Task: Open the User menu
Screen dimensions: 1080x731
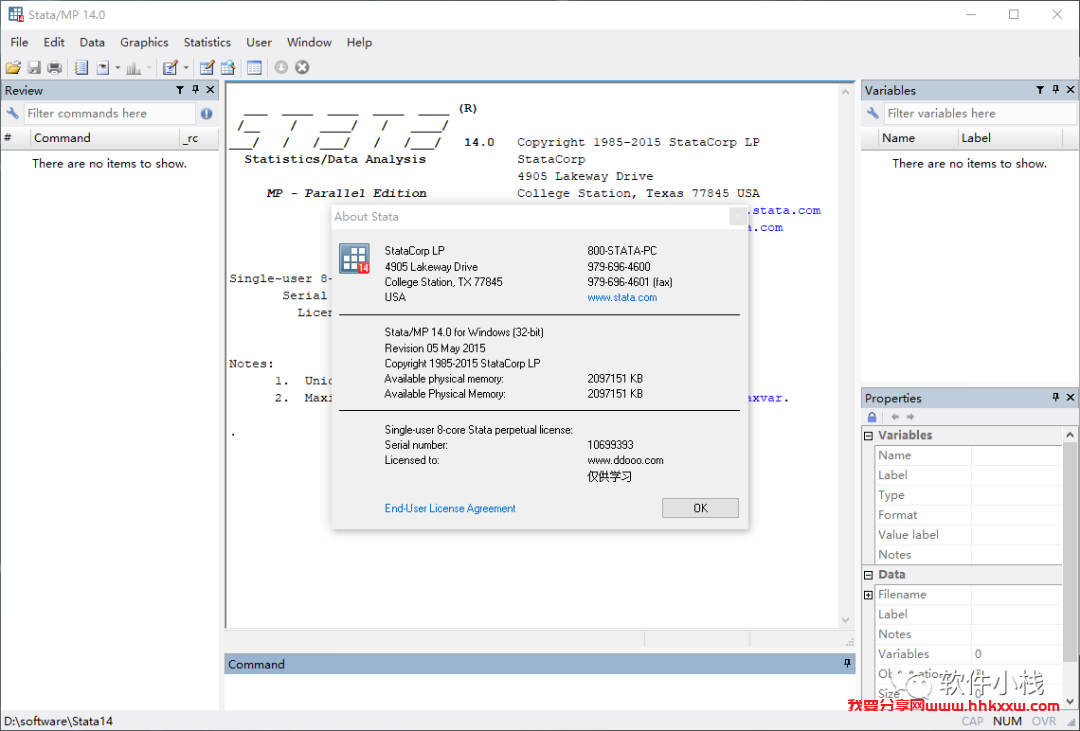Action: point(259,42)
